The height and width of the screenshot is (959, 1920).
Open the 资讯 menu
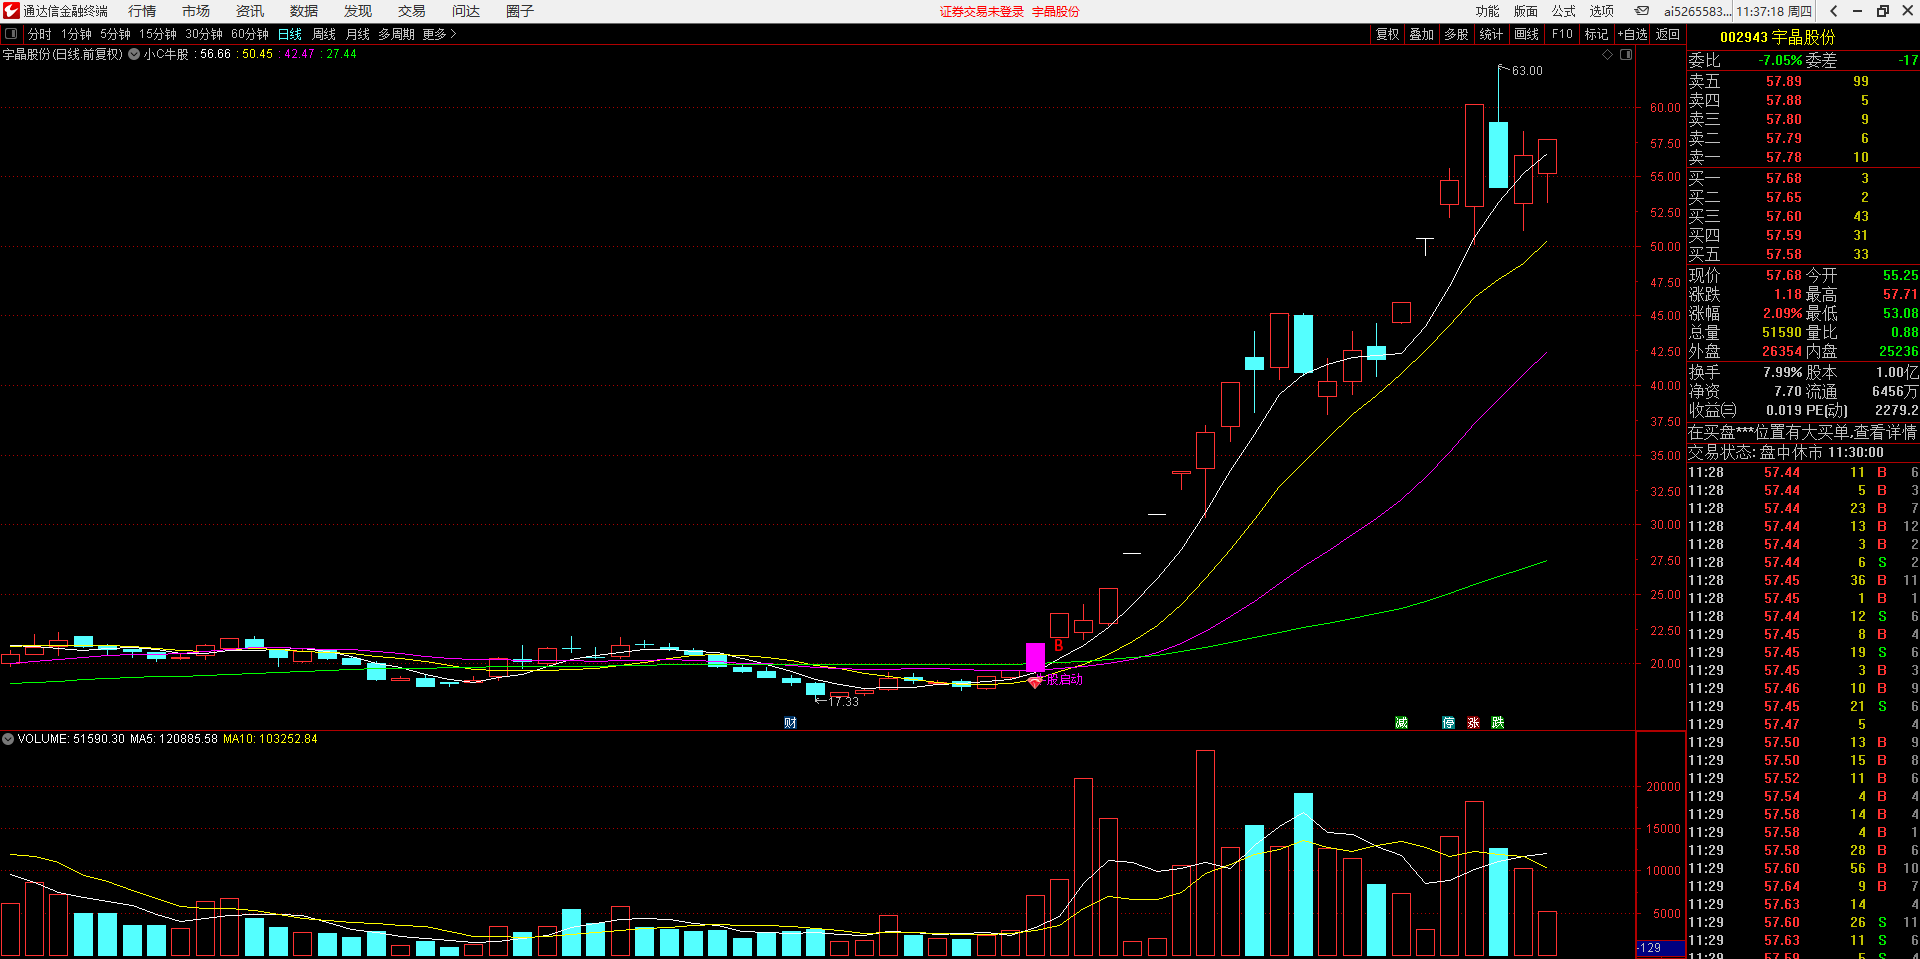point(250,11)
